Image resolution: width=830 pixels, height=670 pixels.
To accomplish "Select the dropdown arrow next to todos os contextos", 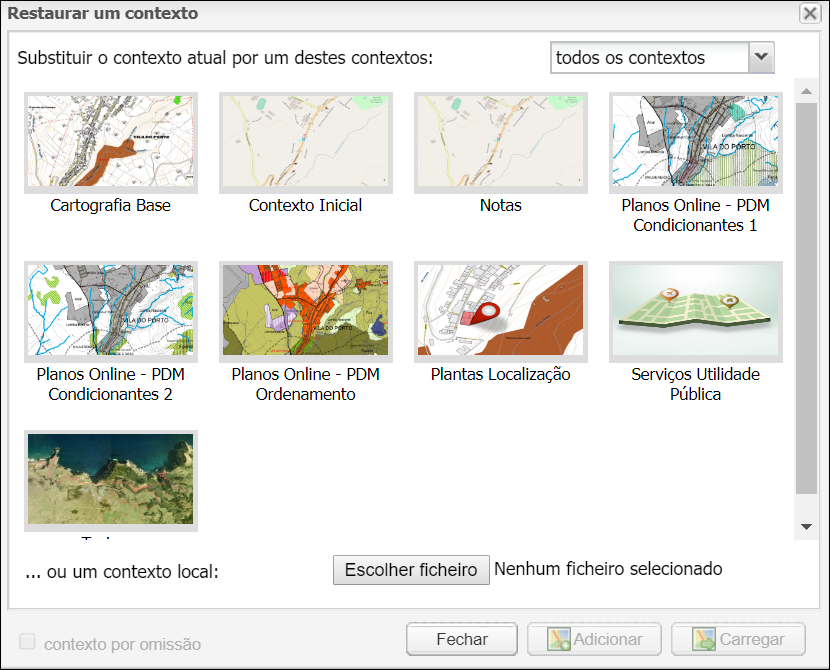I will (x=762, y=57).
